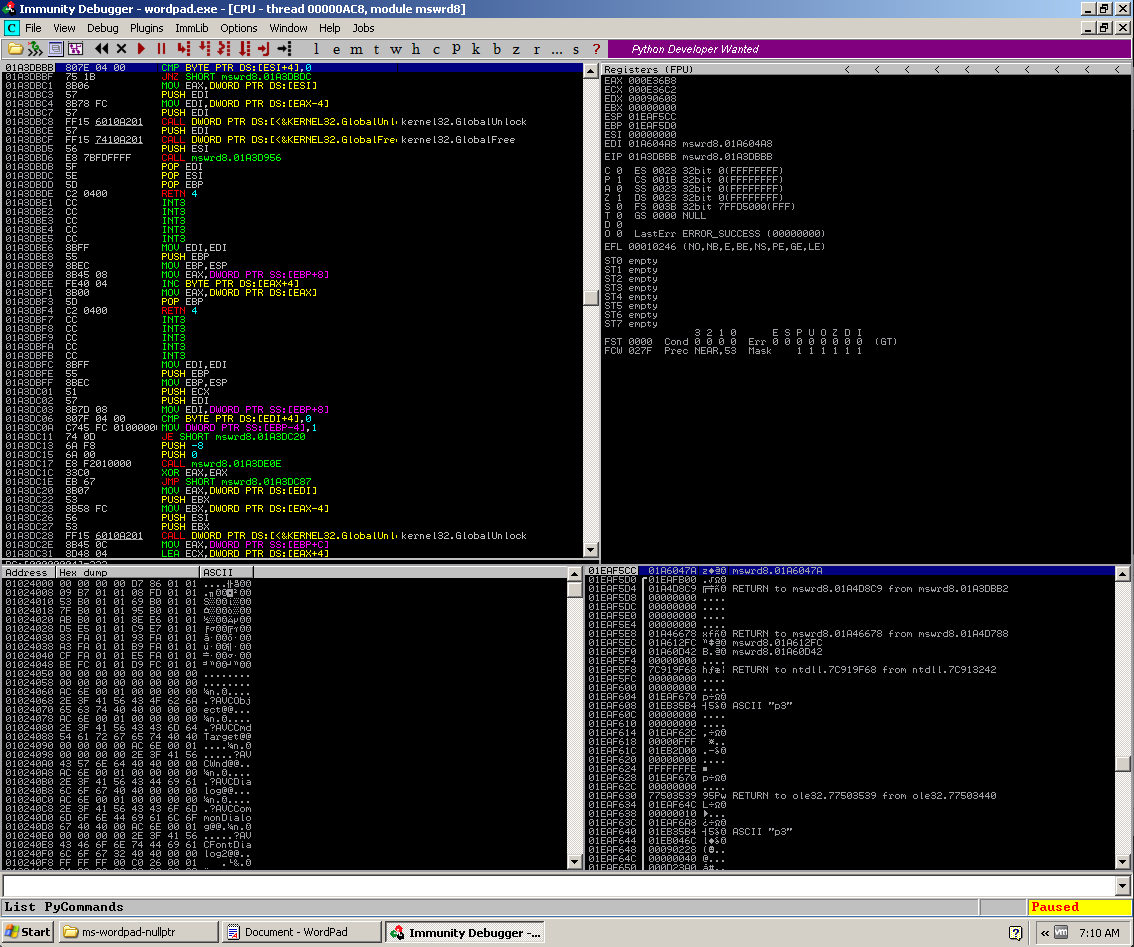Close the debugged program with X icon
Screen dimensions: 1134x947
[x=122, y=49]
